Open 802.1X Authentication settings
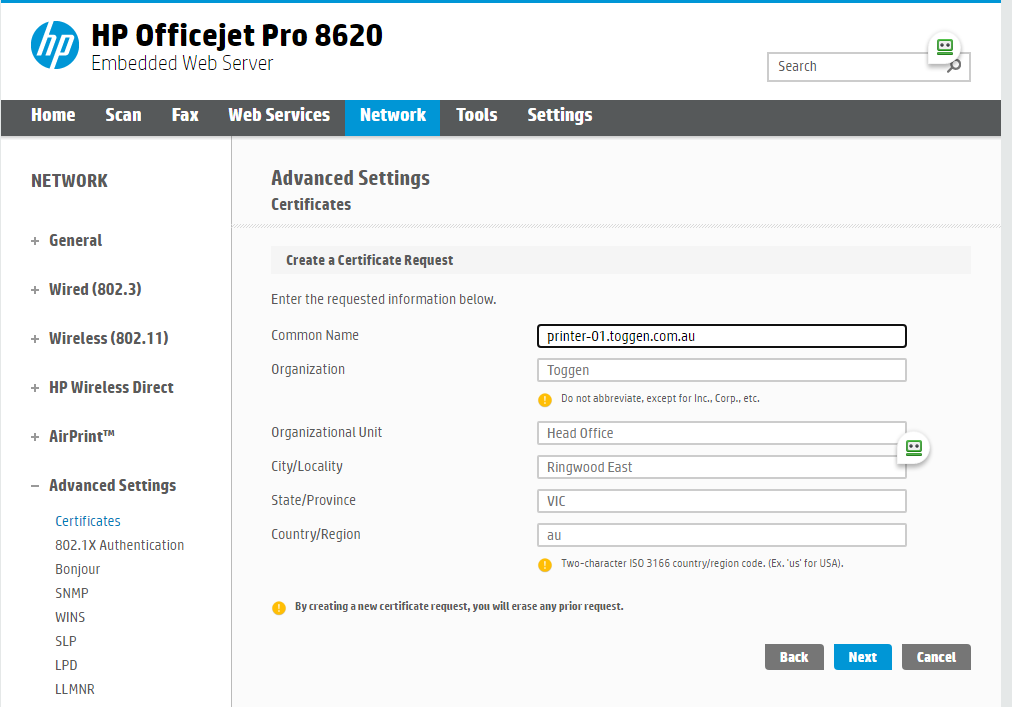 pyautogui.click(x=119, y=545)
